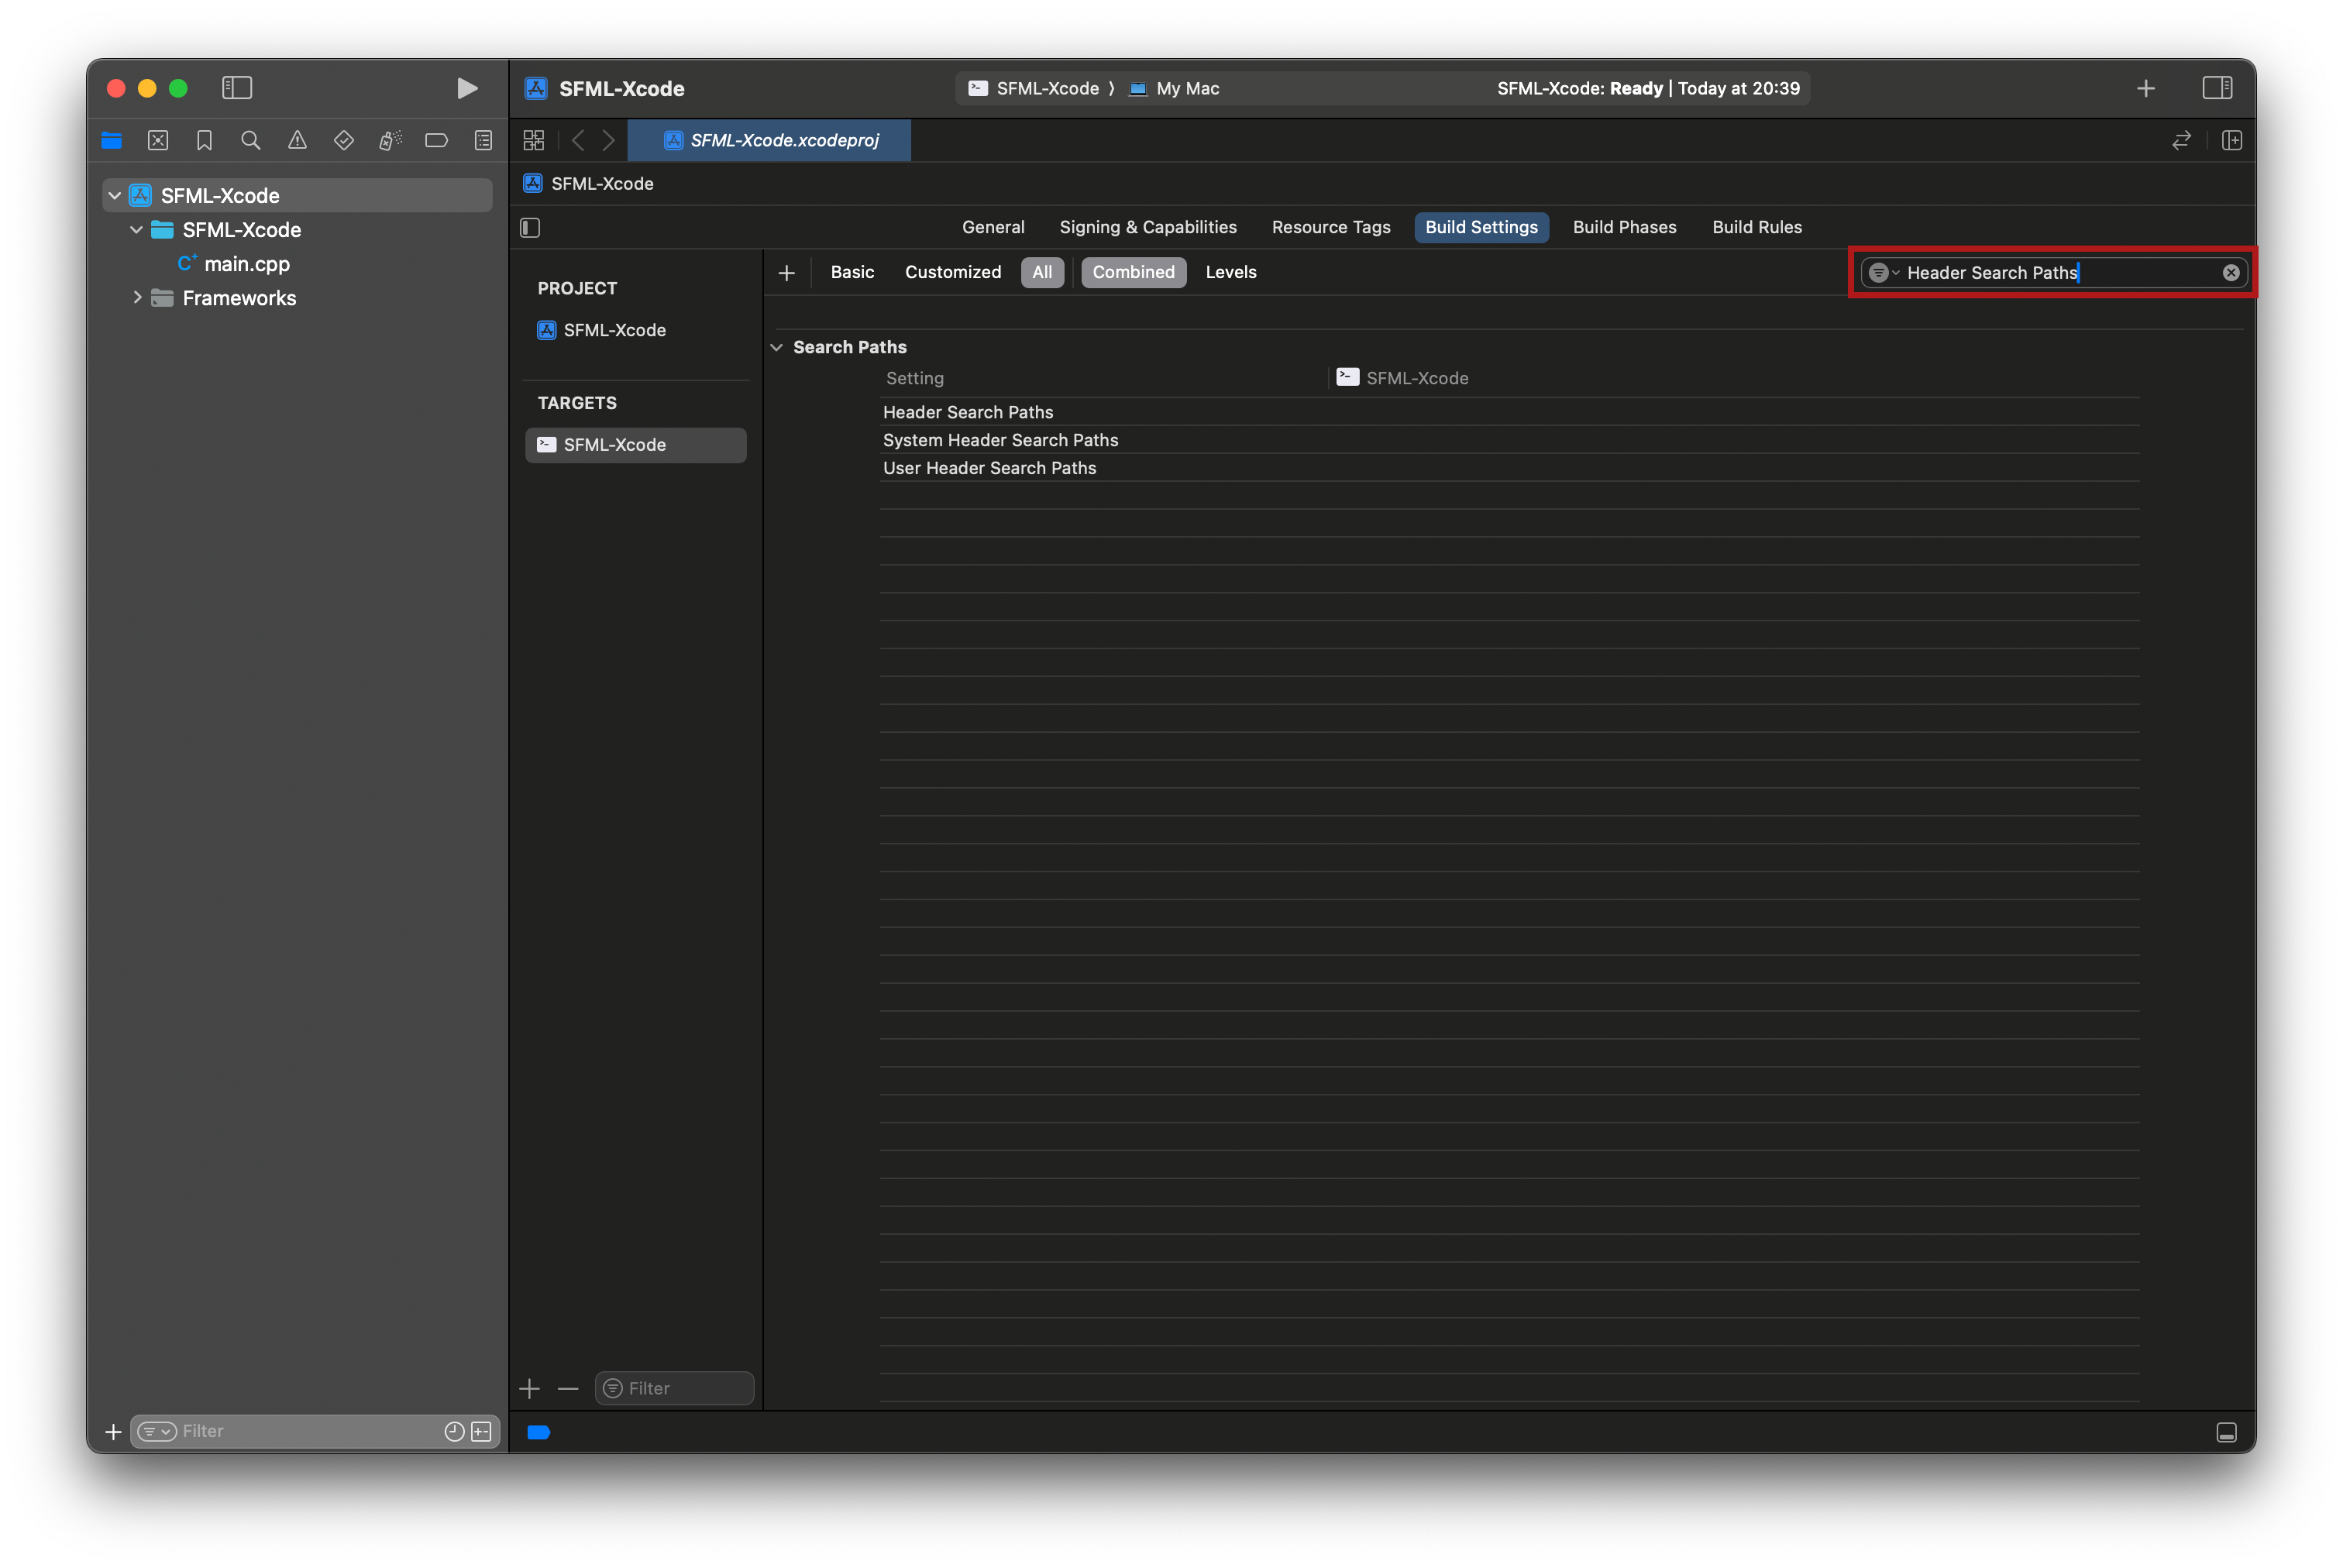Collapse the Search Paths section
The height and width of the screenshot is (1568, 2343).
click(x=776, y=347)
